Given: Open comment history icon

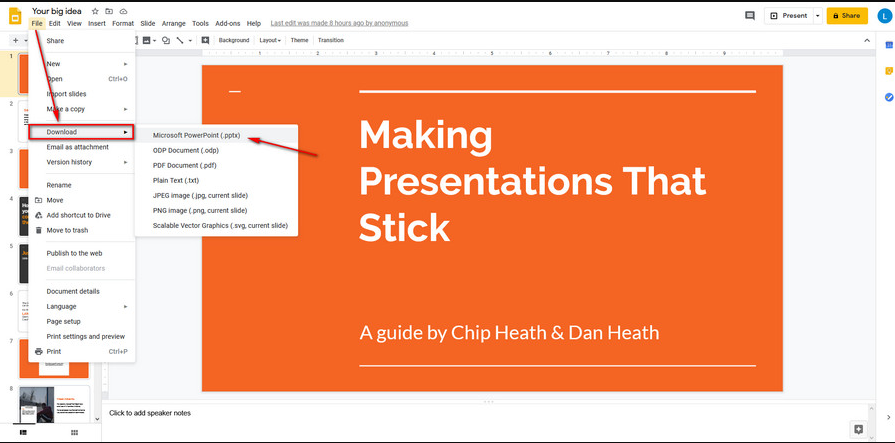Looking at the screenshot, I should [x=750, y=16].
